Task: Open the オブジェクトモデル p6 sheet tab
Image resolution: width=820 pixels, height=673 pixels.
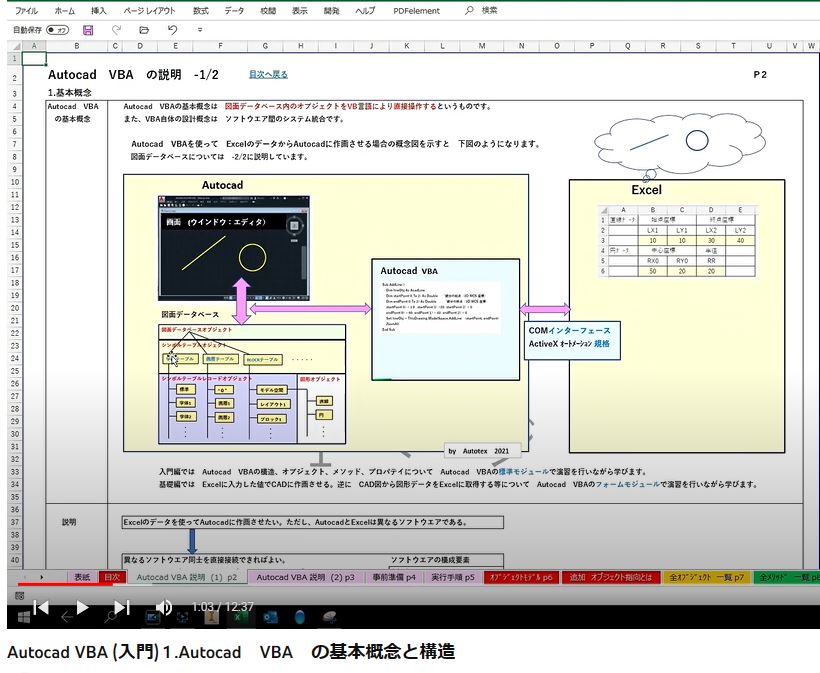Action: [523, 578]
